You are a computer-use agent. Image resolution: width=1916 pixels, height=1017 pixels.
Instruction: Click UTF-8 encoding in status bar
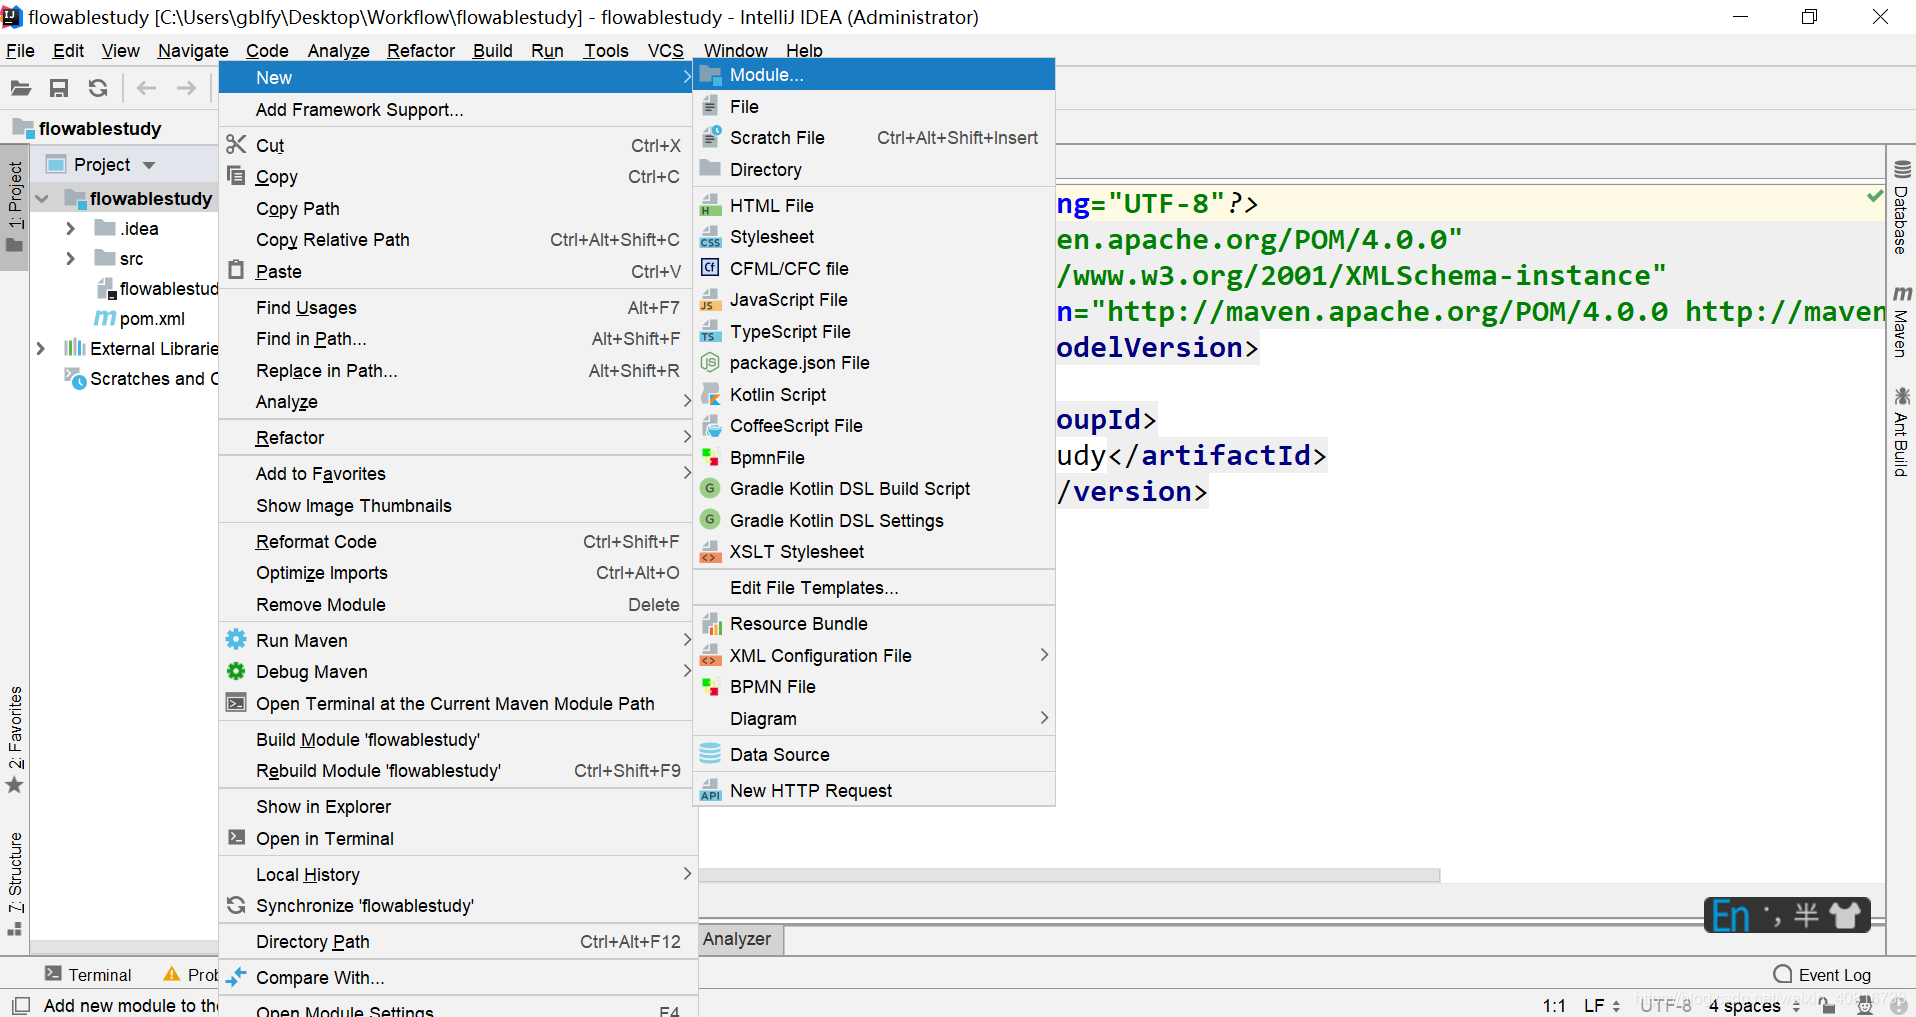(1665, 1005)
